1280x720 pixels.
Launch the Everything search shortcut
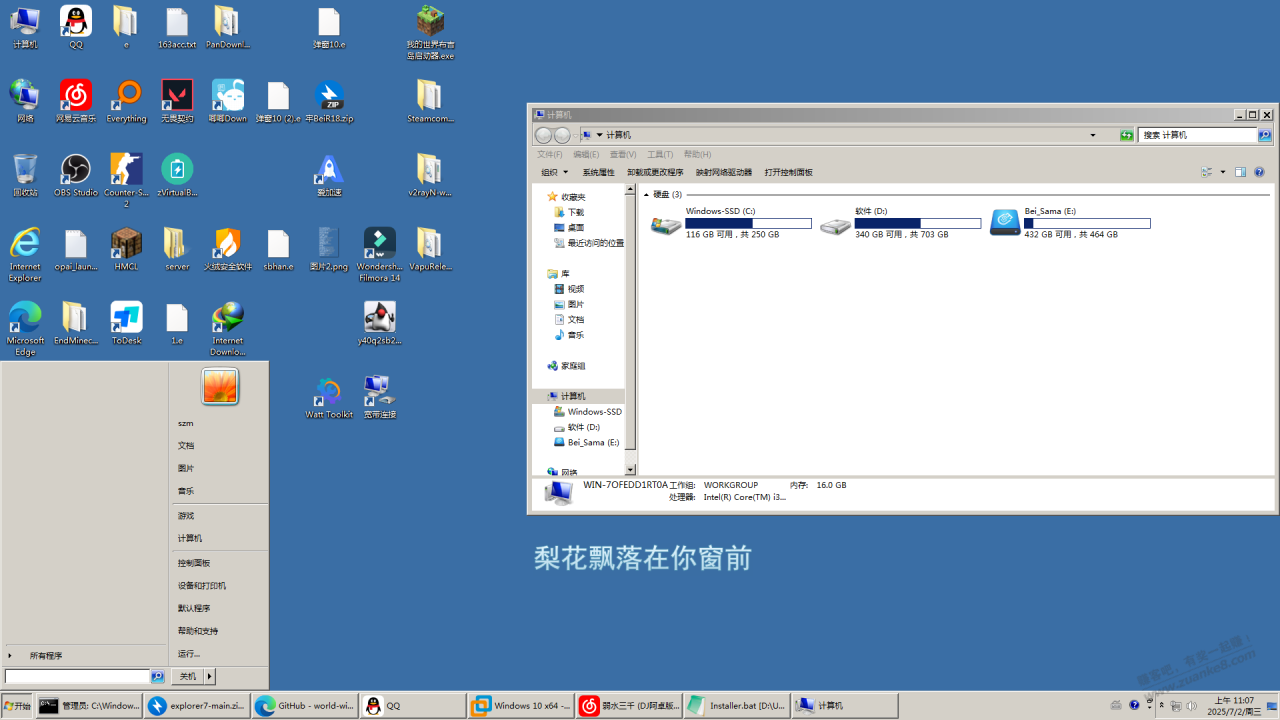[126, 101]
